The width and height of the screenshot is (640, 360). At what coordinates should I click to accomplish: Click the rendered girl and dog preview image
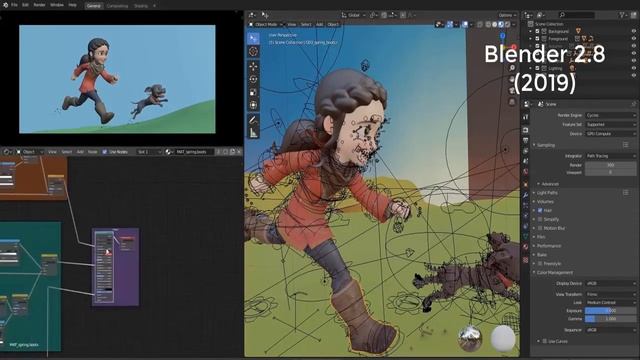117,79
